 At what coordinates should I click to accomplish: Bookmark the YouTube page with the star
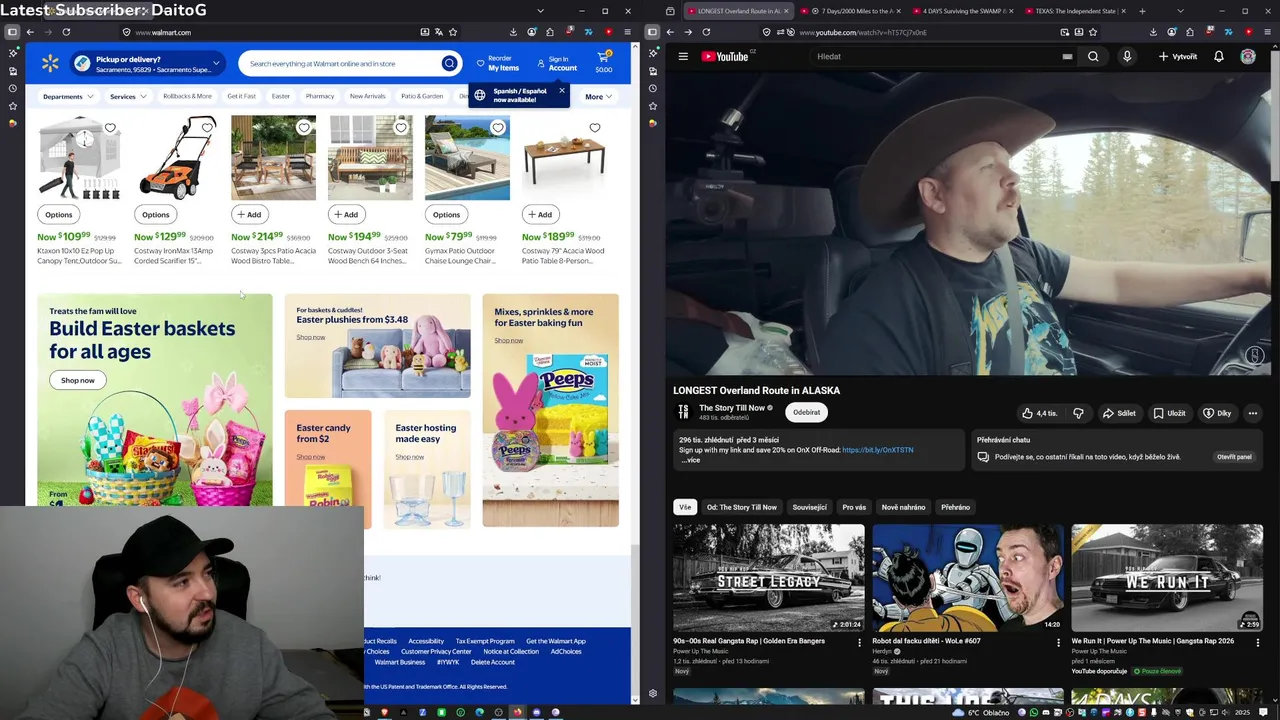point(1093,32)
